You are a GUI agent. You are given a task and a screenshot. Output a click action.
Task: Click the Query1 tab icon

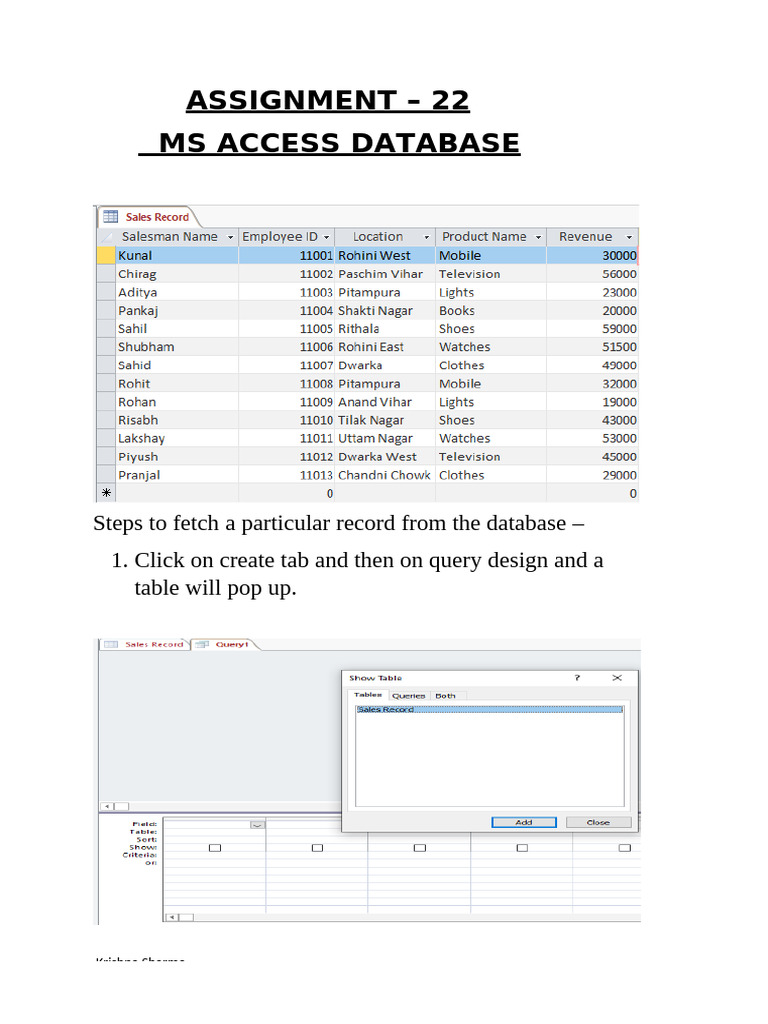(202, 645)
